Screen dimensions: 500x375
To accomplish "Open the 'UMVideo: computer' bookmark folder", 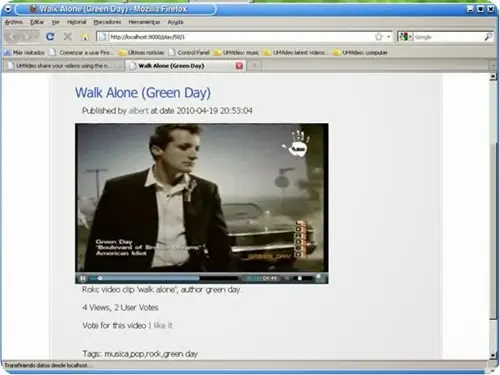I will click(x=361, y=52).
